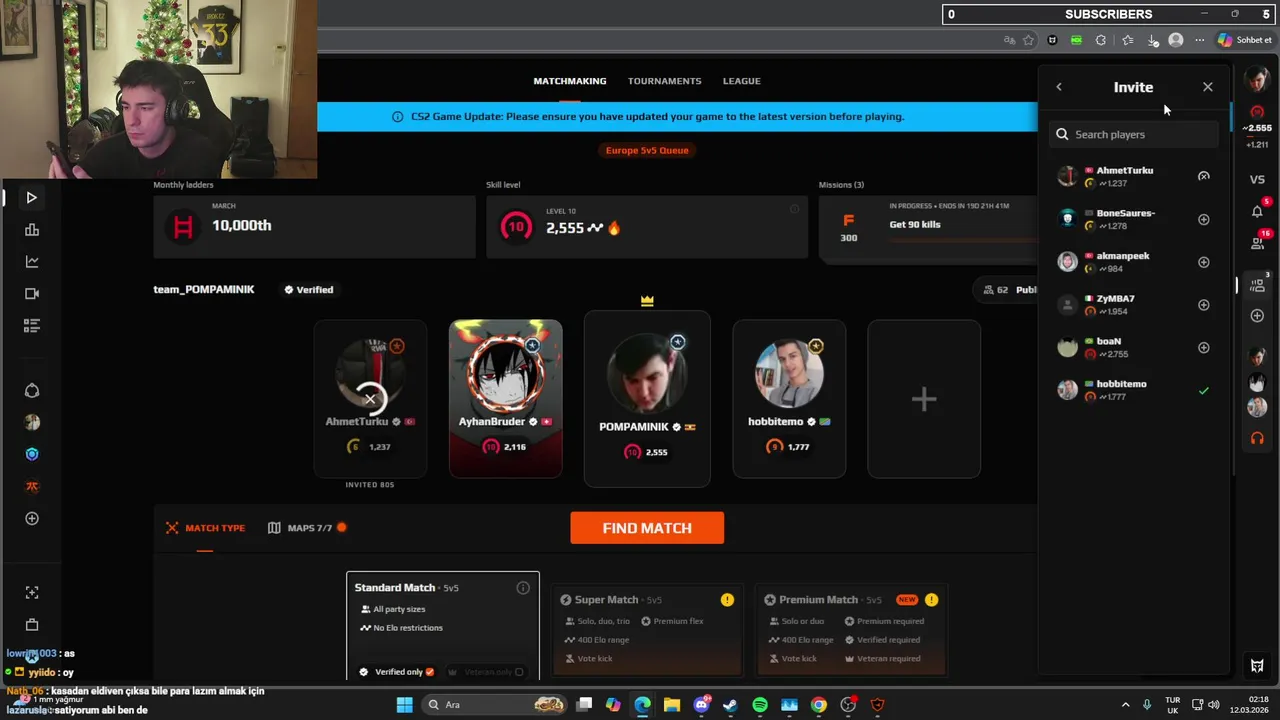Open the stats line-graph sidebar icon
The height and width of the screenshot is (720, 1280).
[x=32, y=262]
